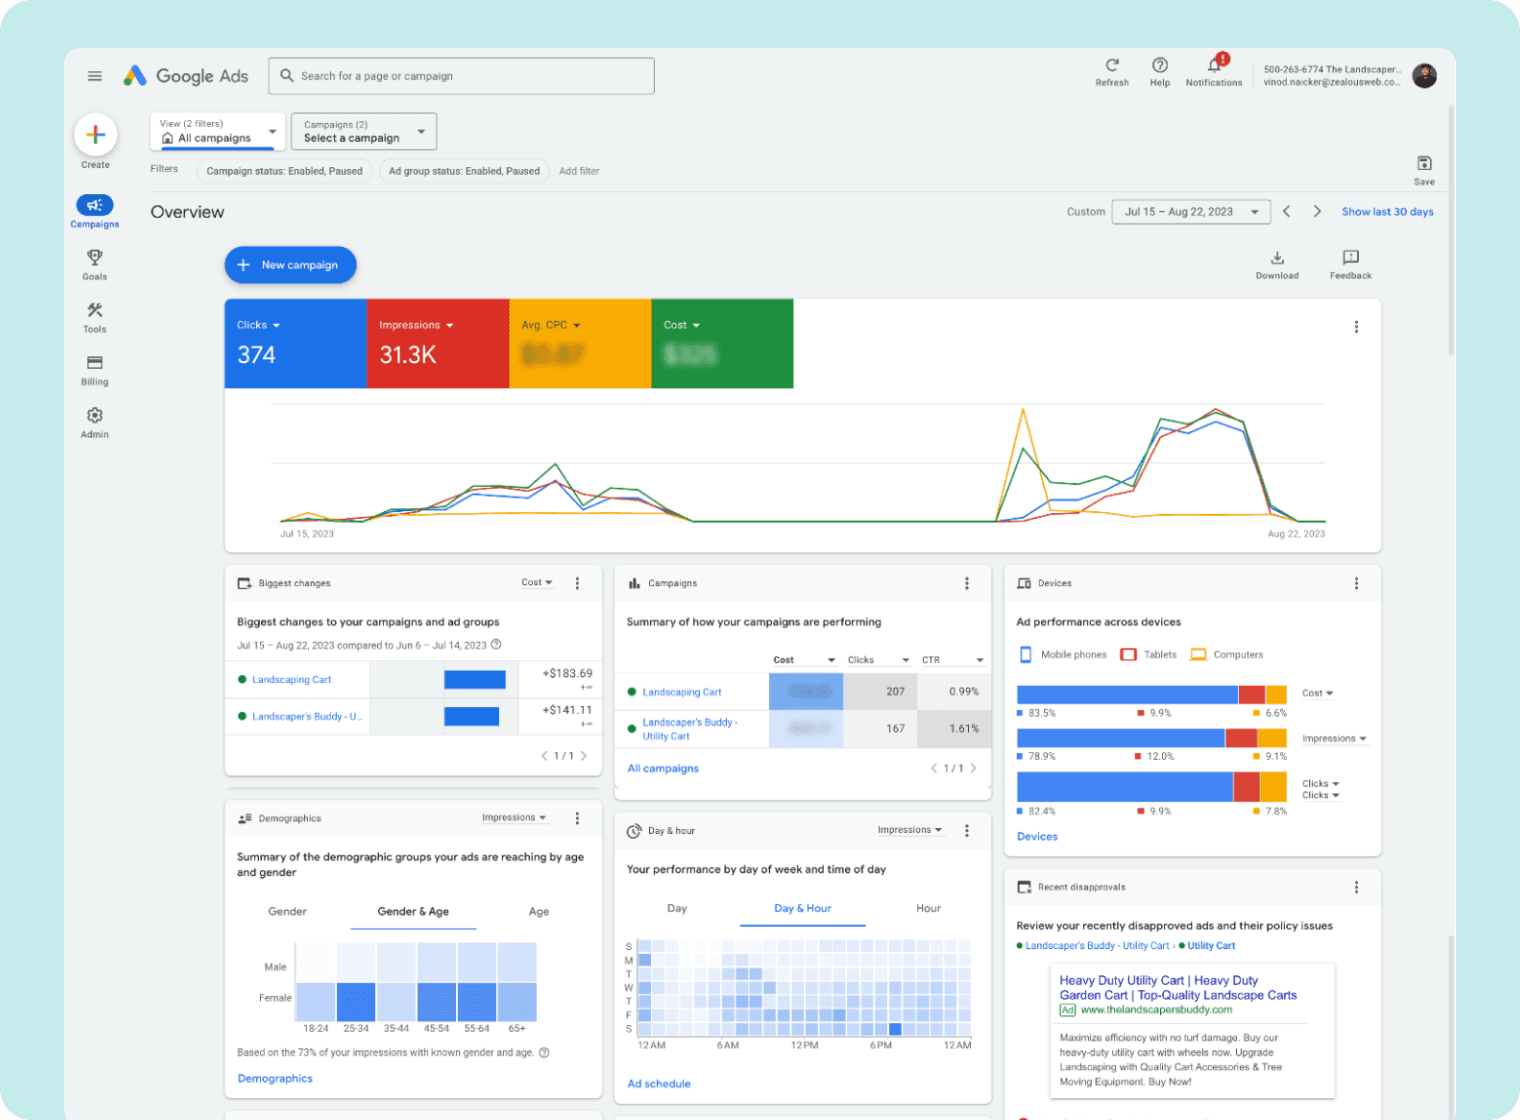
Task: Switch to the Hour tab in Day & hour
Action: 927,908
